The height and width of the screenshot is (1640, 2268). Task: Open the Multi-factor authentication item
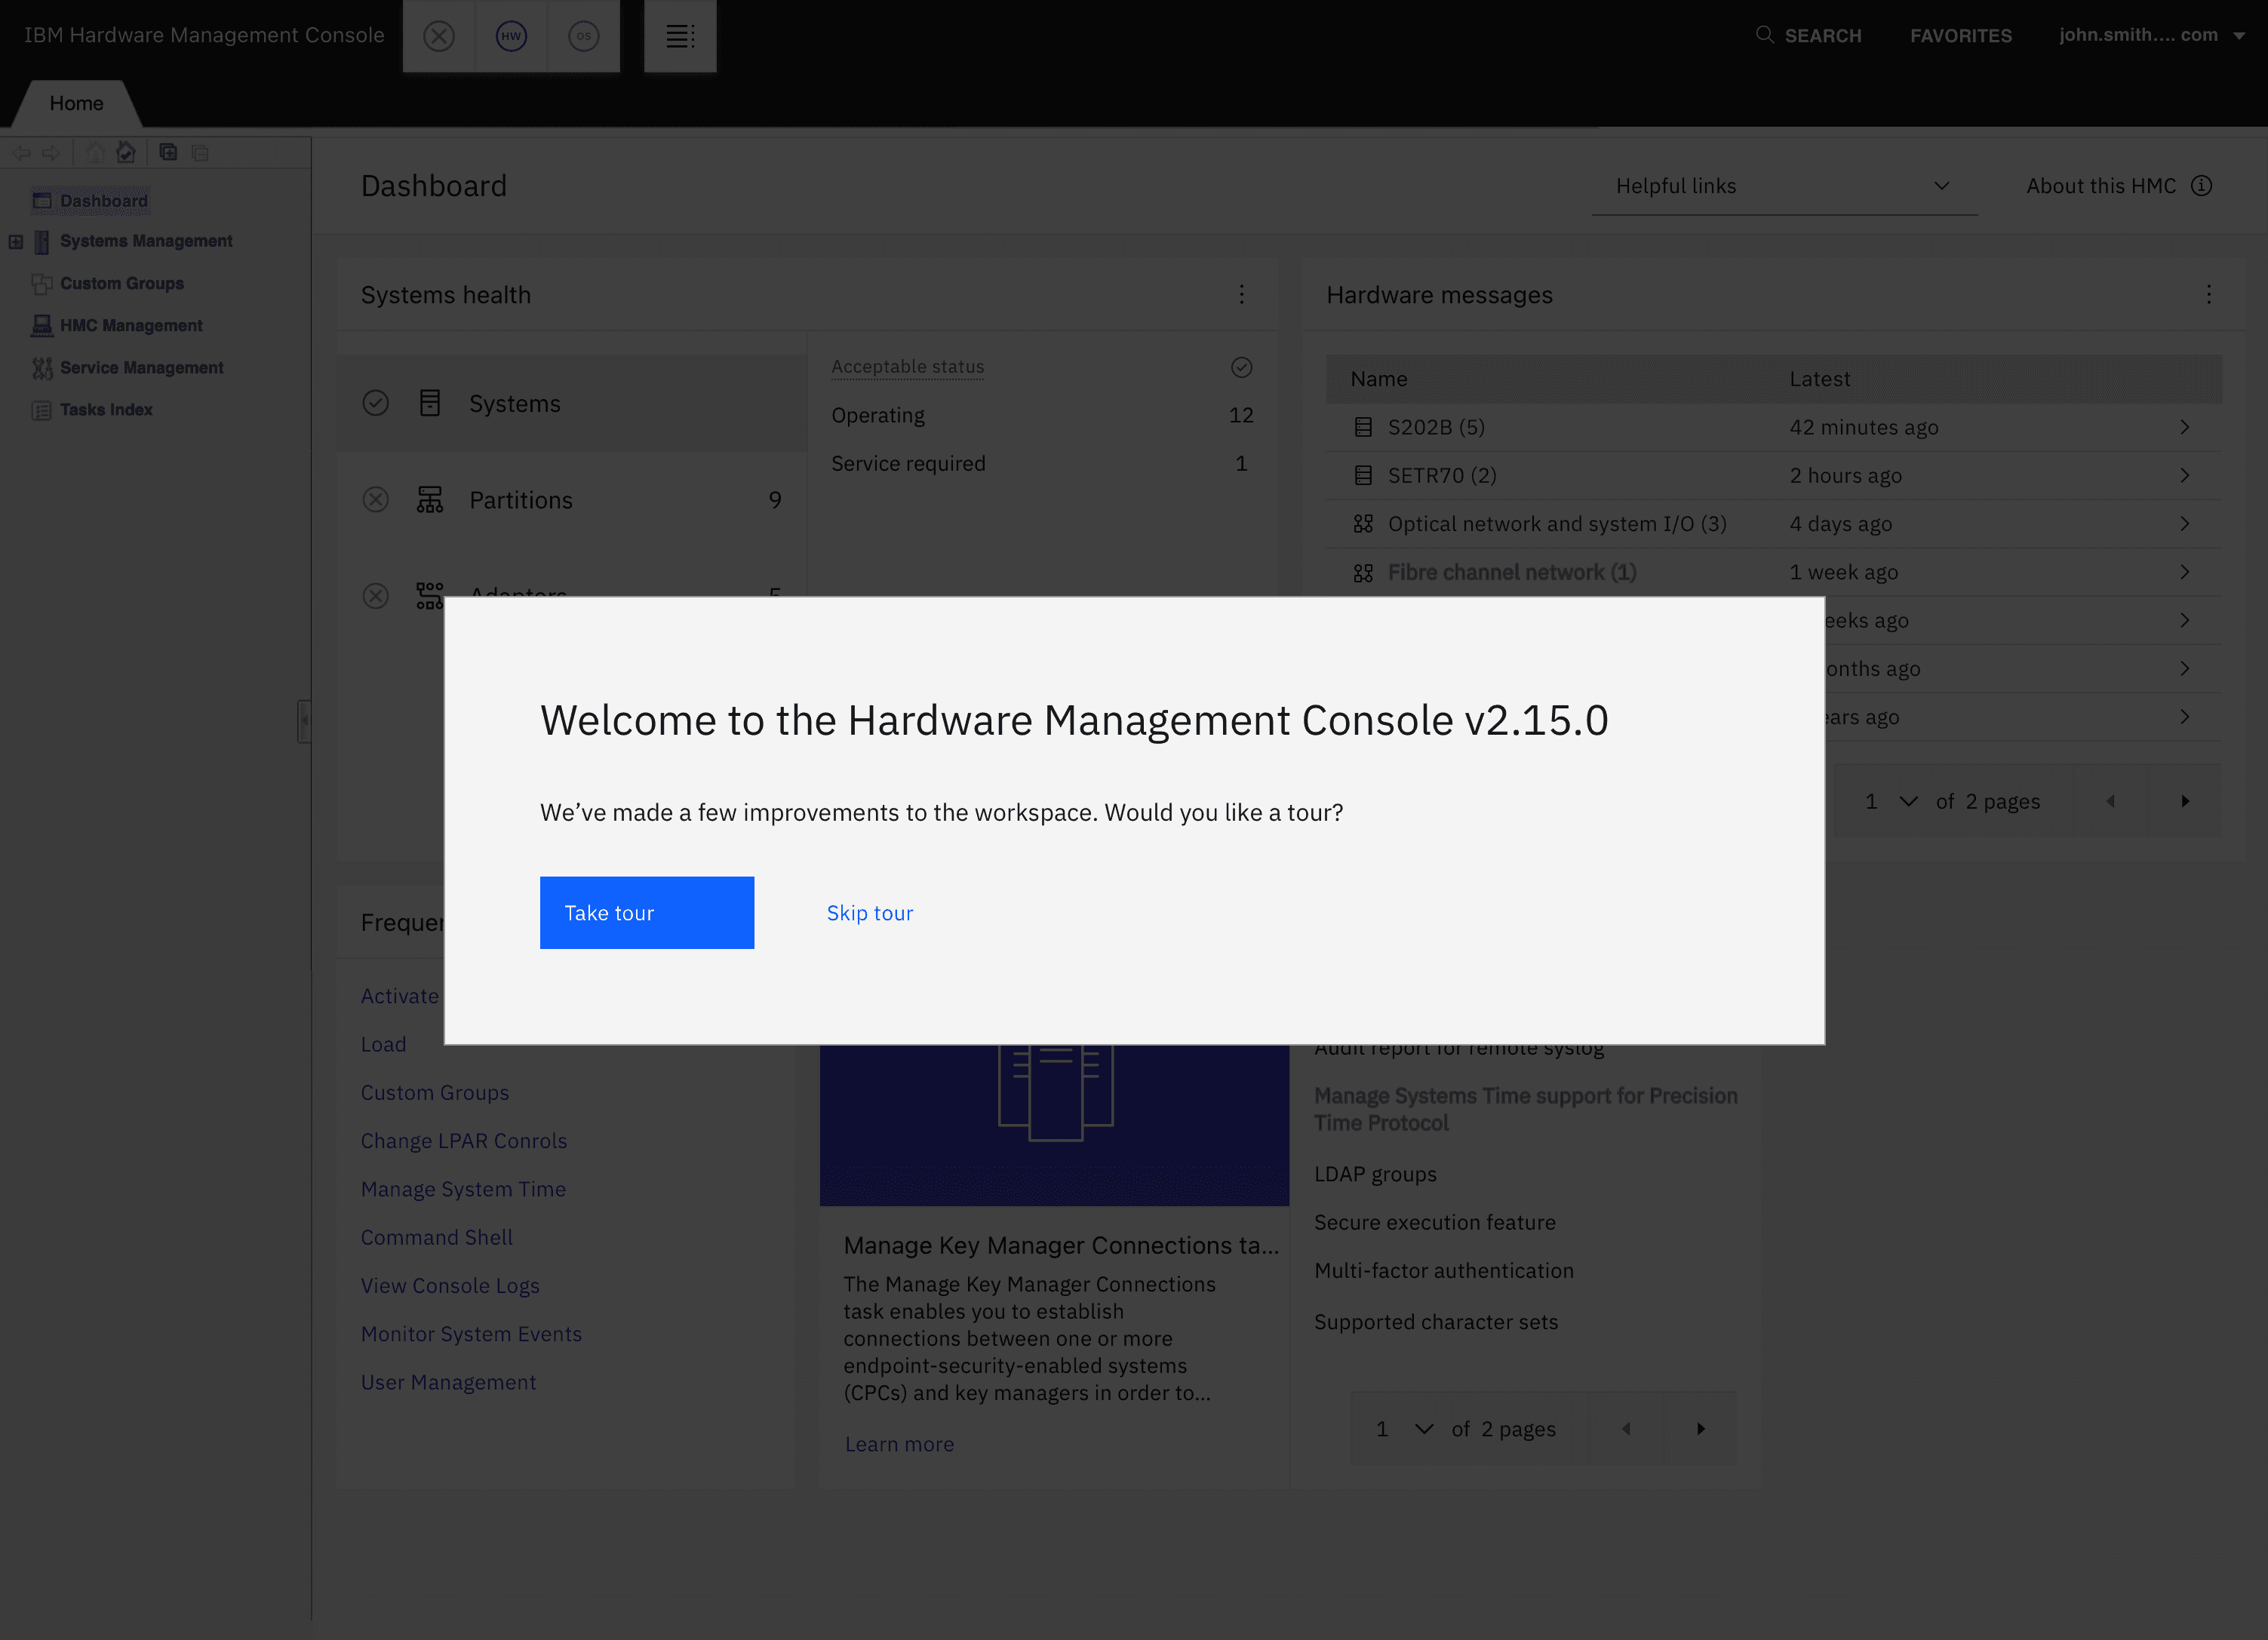(1443, 1270)
